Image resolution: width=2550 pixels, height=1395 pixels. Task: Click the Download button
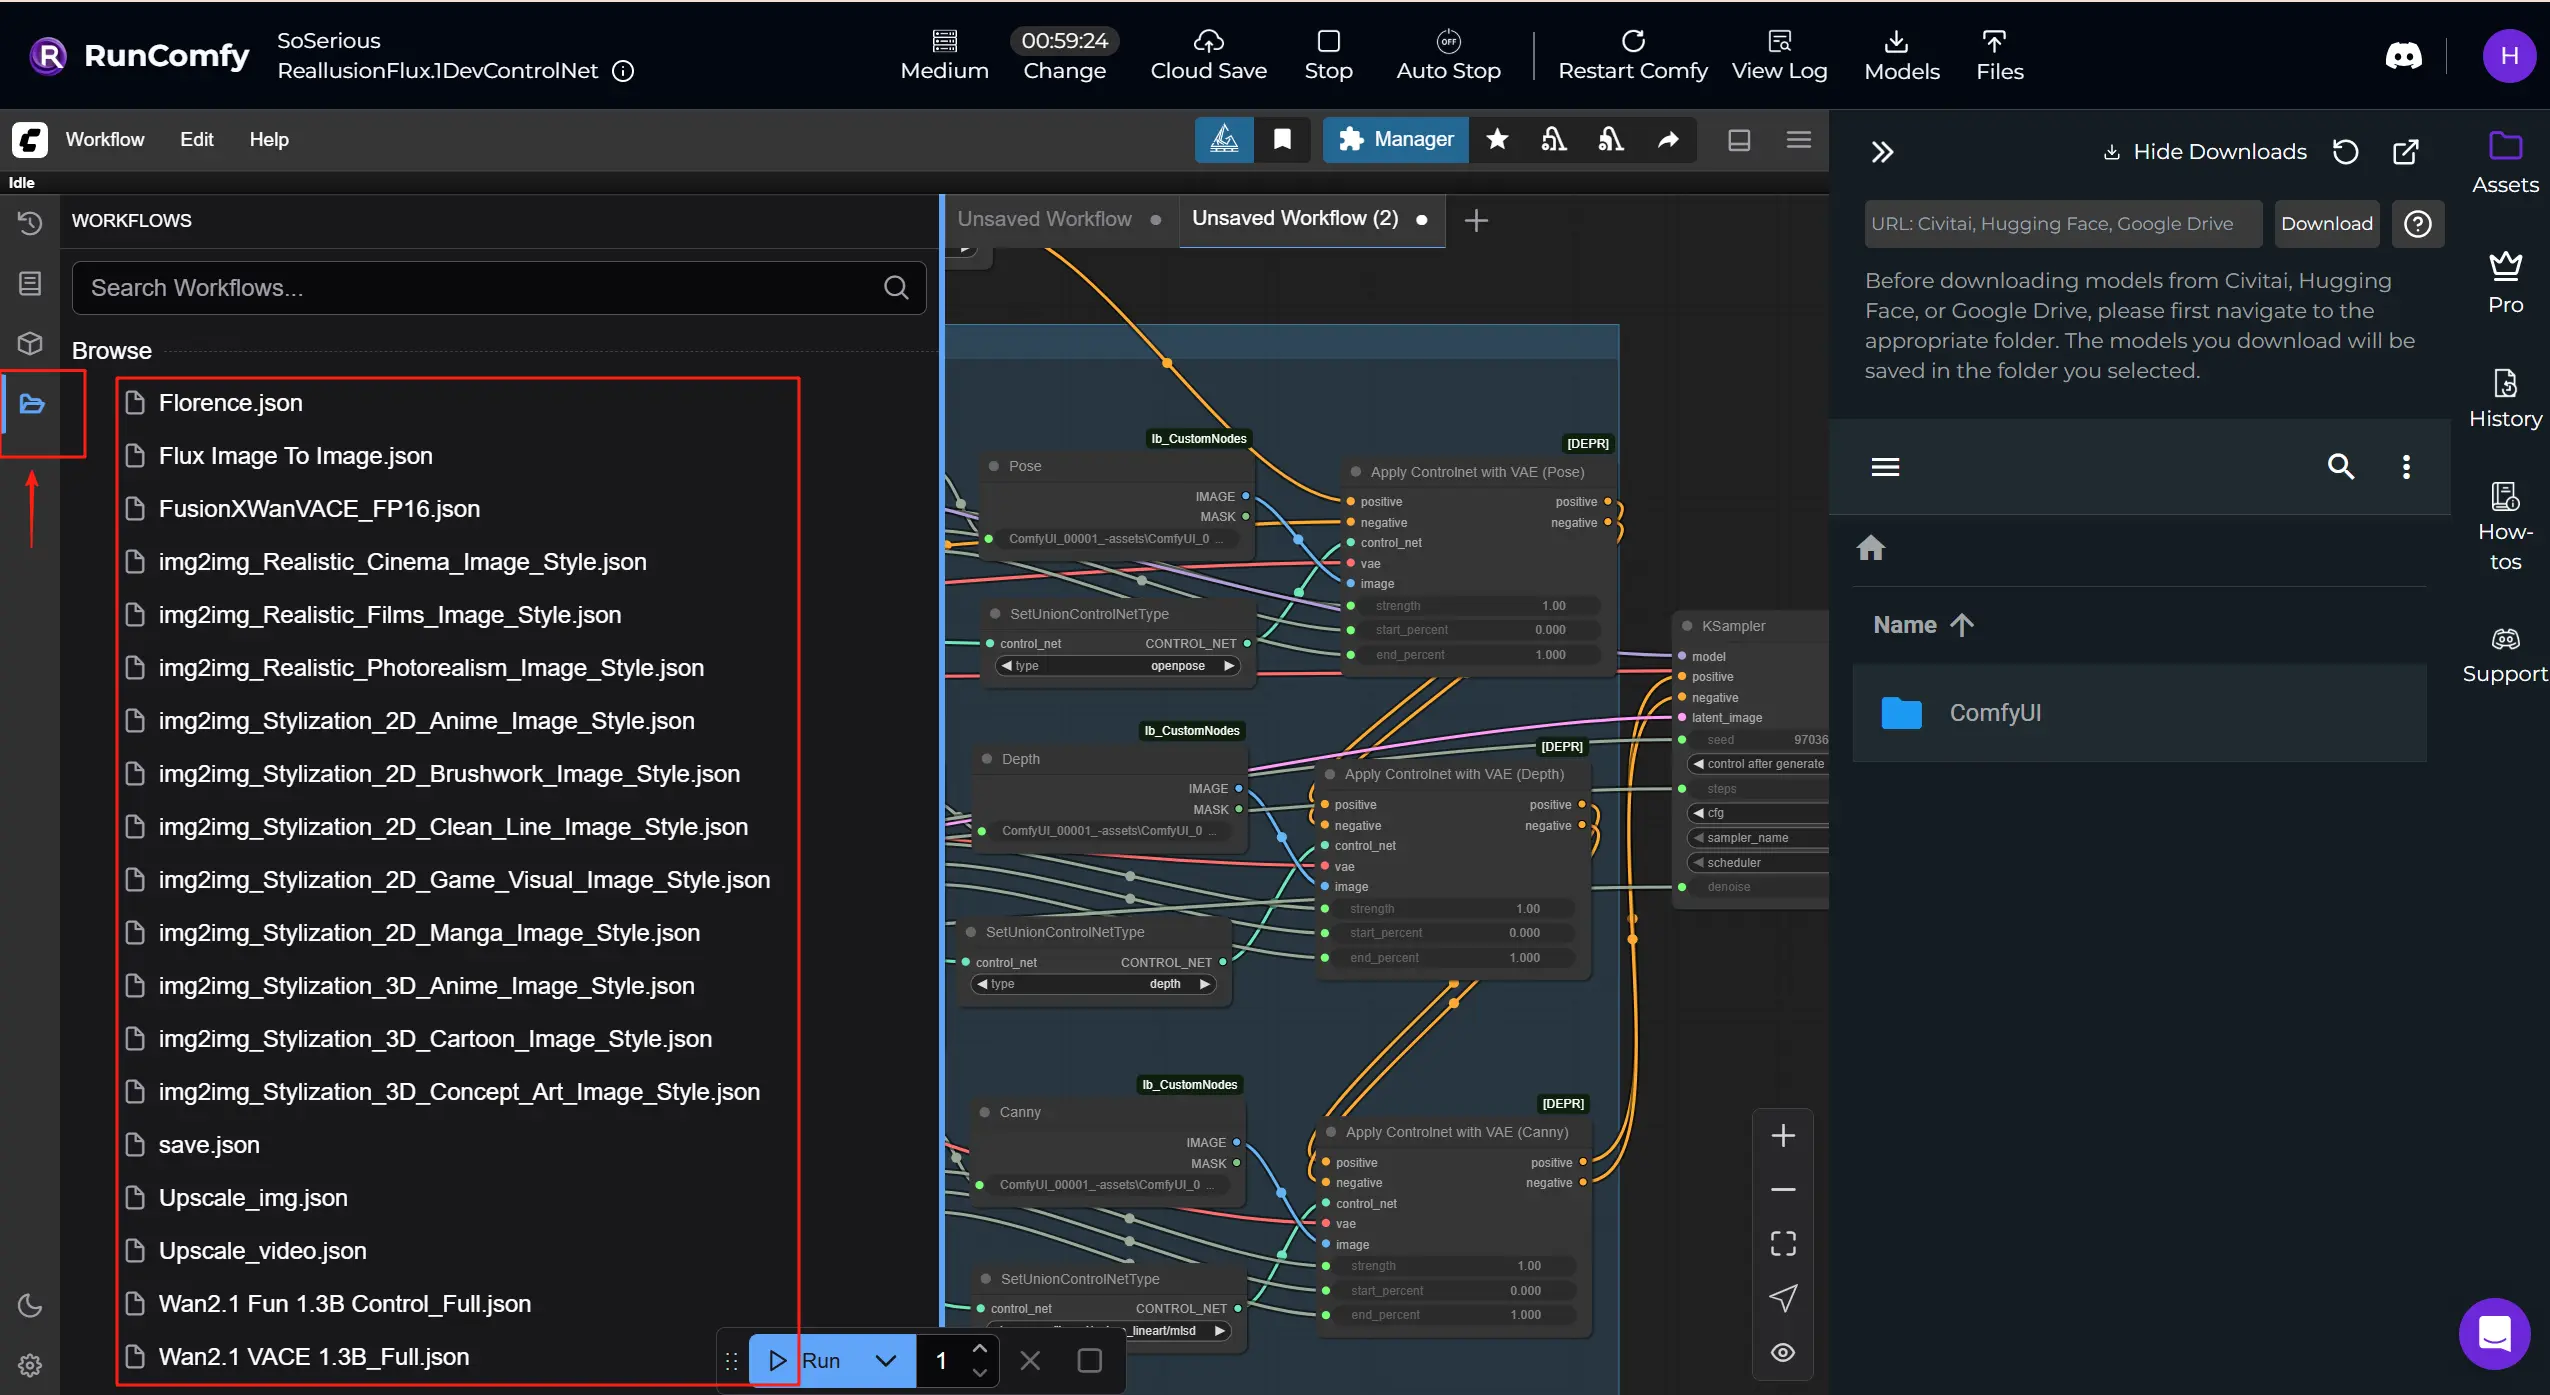tap(2326, 224)
